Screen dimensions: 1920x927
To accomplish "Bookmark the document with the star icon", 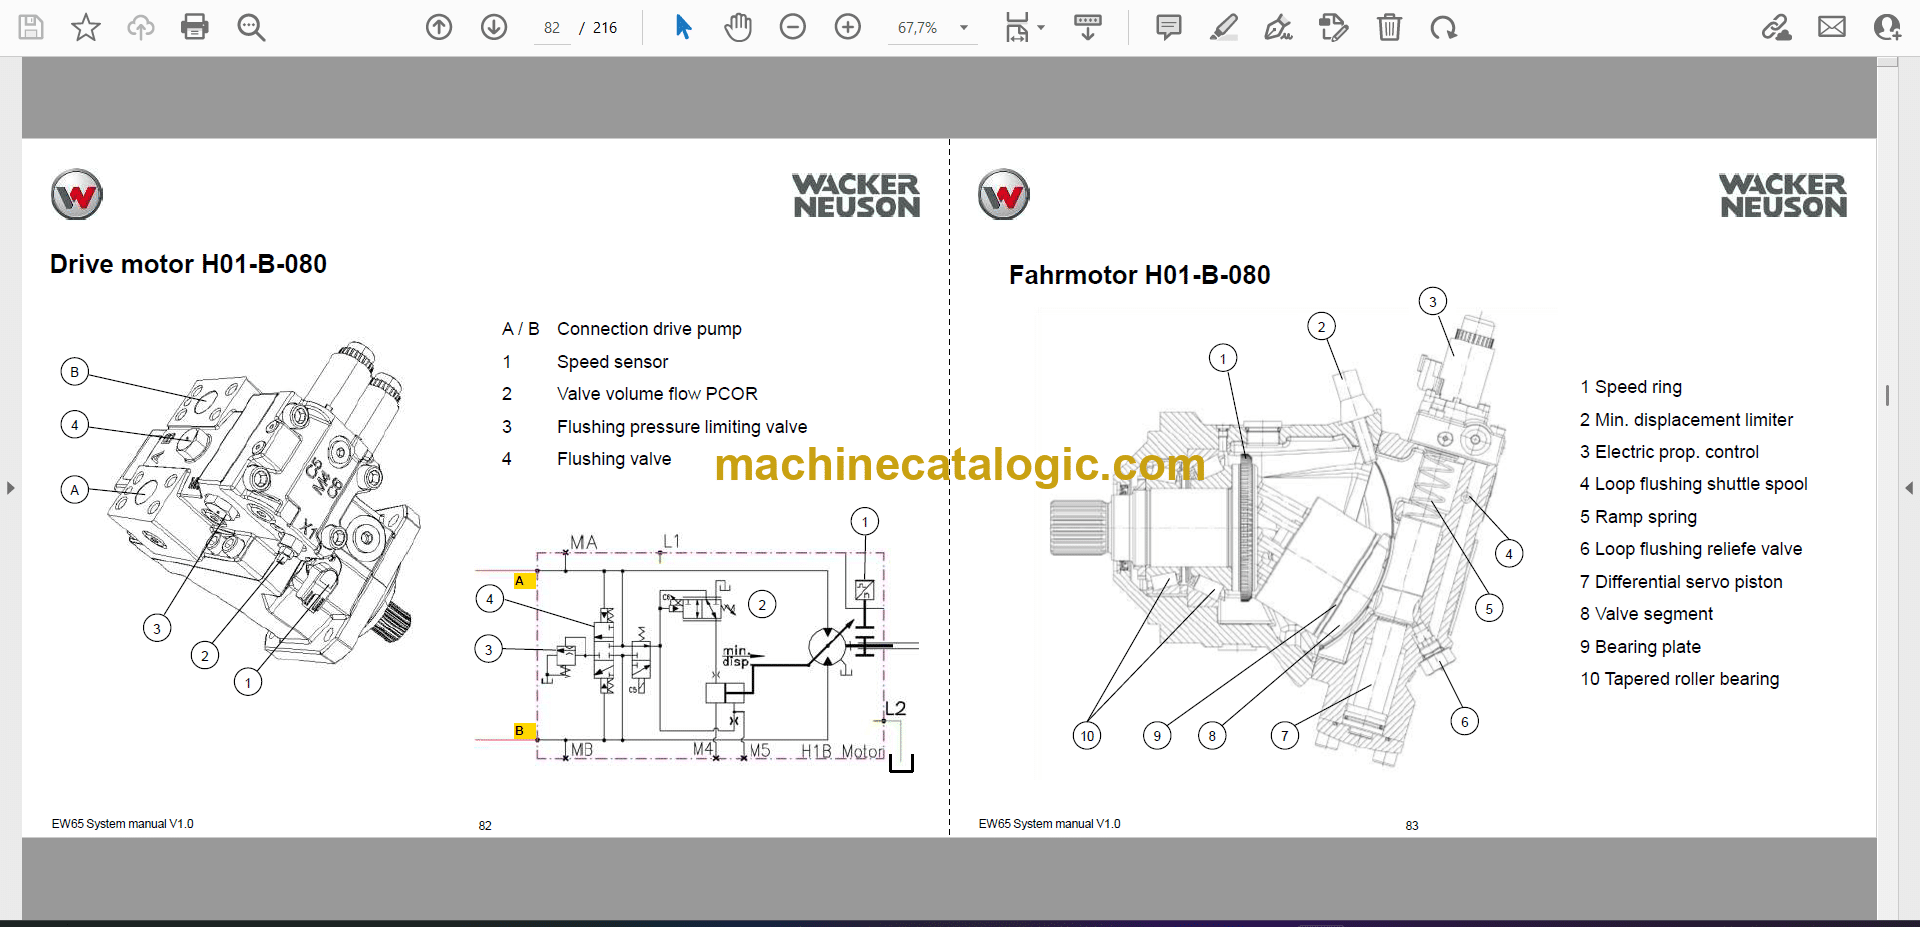I will point(86,27).
